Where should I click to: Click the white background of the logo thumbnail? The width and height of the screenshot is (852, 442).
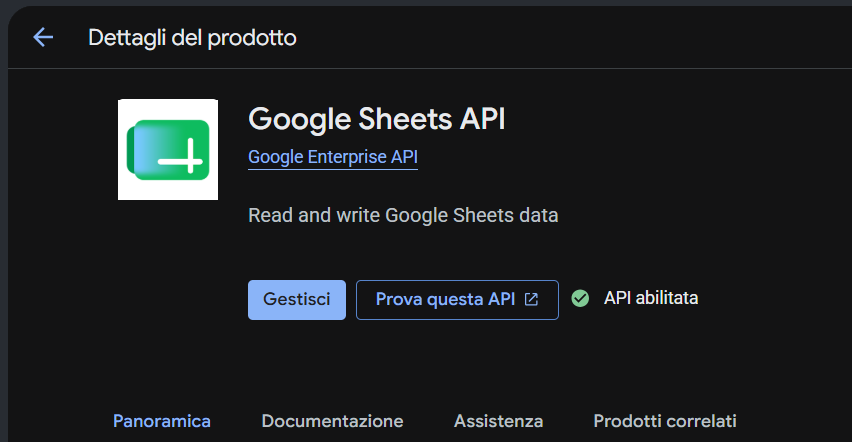(168, 109)
